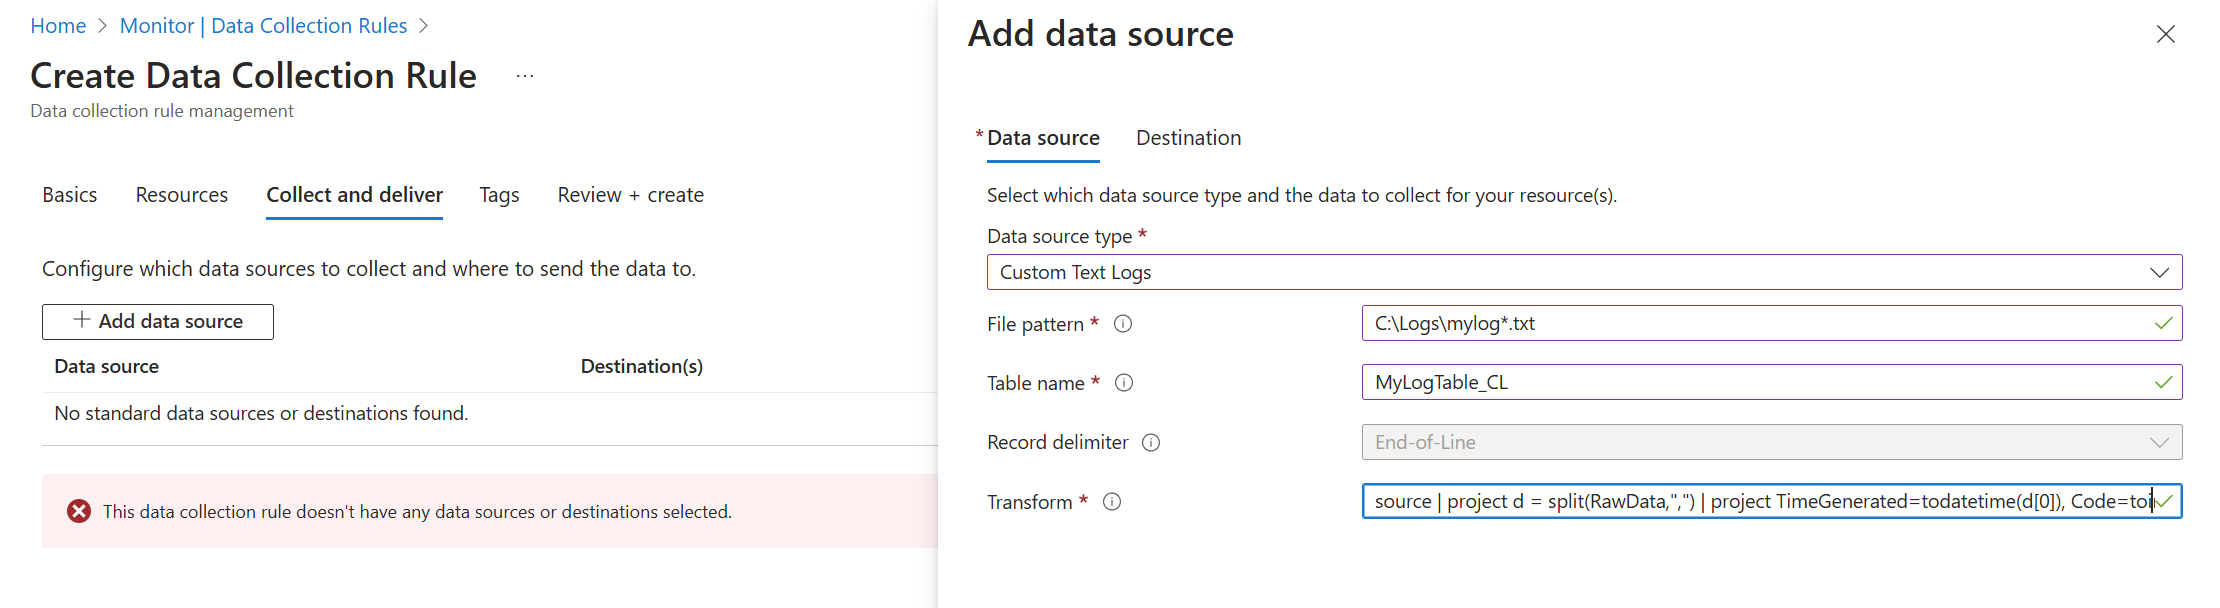Go to the Resources tab
Viewport: 2220px width, 608px height.
(x=182, y=195)
